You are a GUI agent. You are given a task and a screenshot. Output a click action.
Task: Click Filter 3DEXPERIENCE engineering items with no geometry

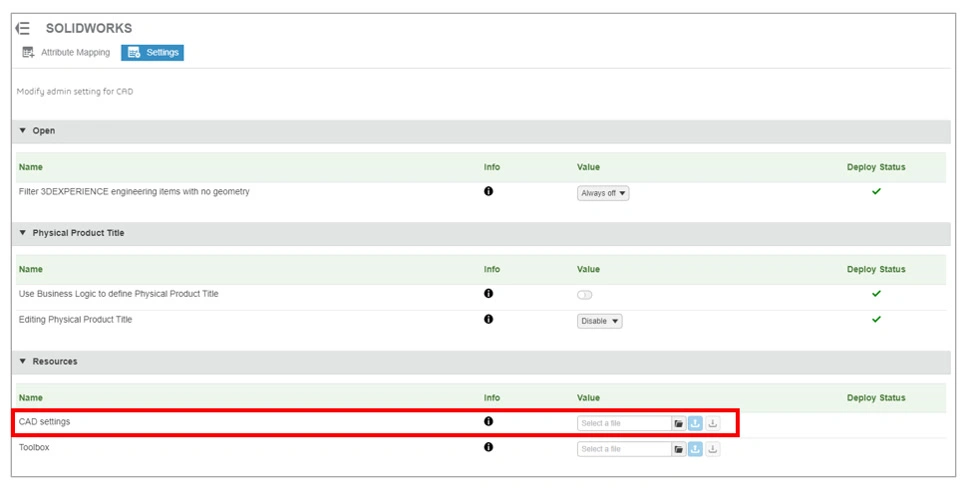click(134, 192)
